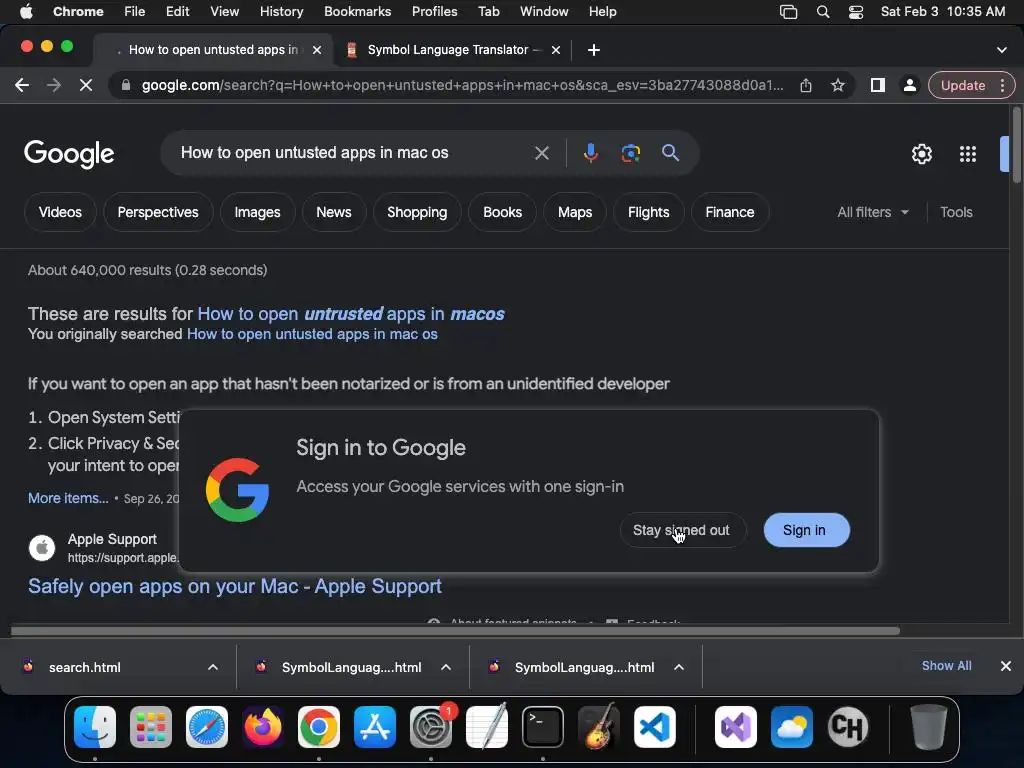This screenshot has height=768, width=1024.
Task: Expand search.html download options
Action: tap(212, 667)
